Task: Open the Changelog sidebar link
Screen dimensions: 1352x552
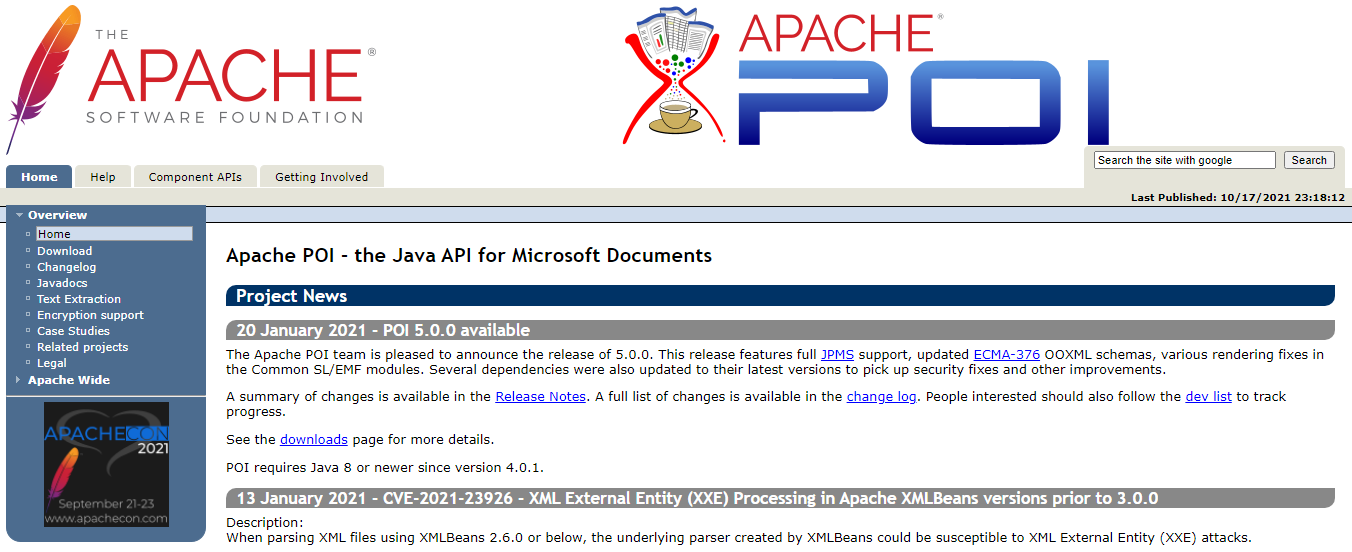Action: (67, 267)
